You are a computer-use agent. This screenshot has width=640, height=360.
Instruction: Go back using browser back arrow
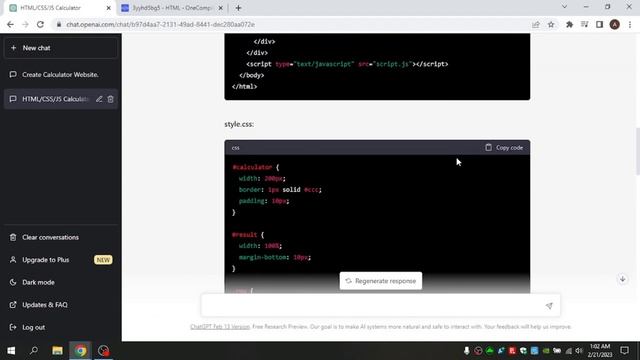click(x=10, y=24)
